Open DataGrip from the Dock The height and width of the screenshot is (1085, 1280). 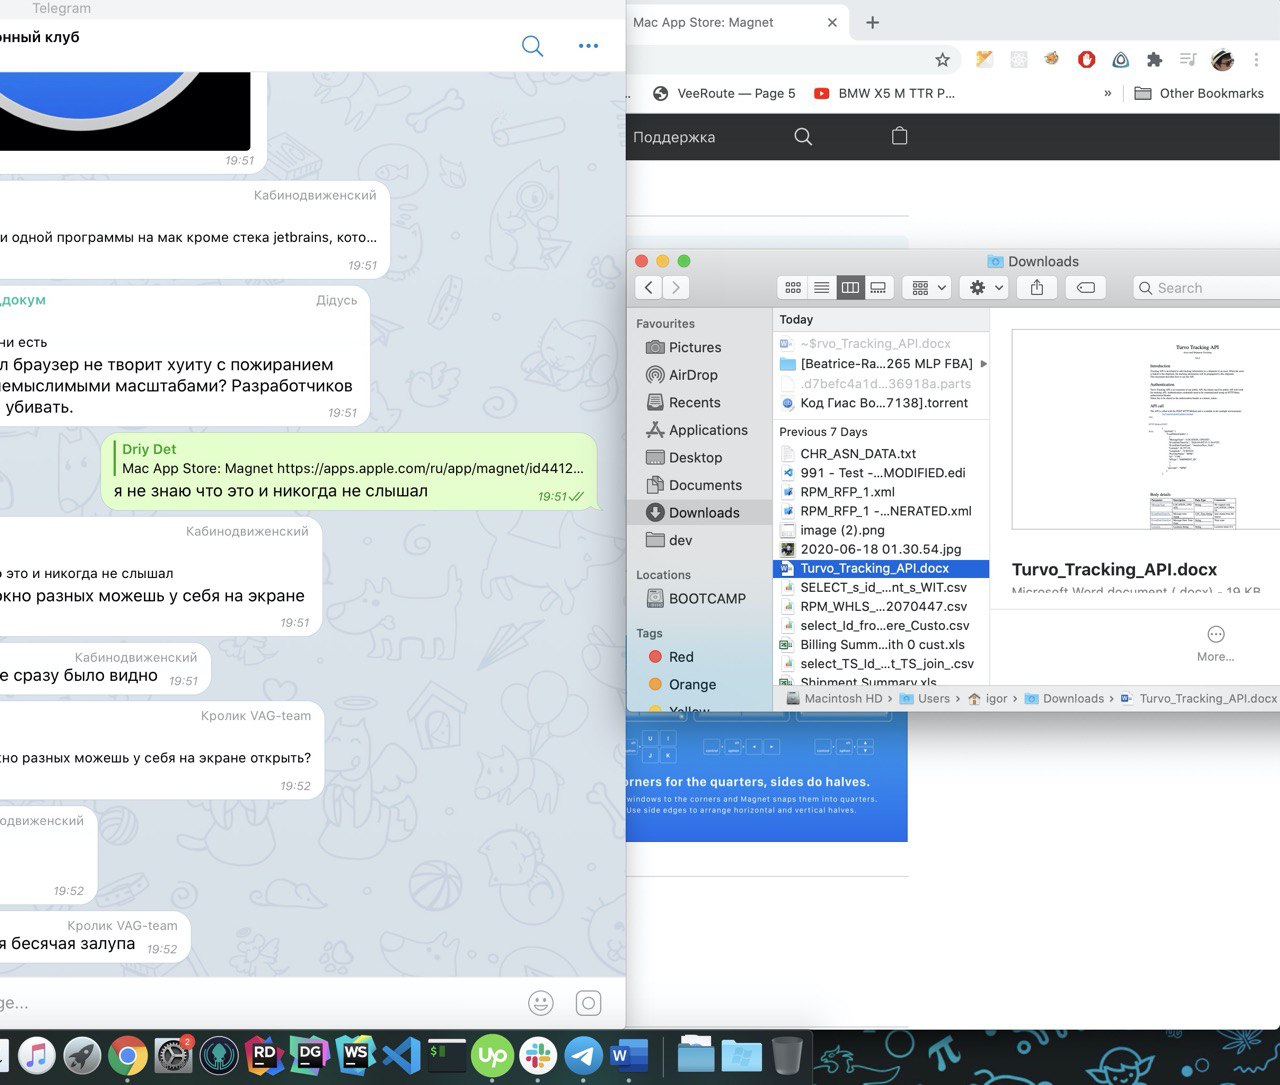310,1056
